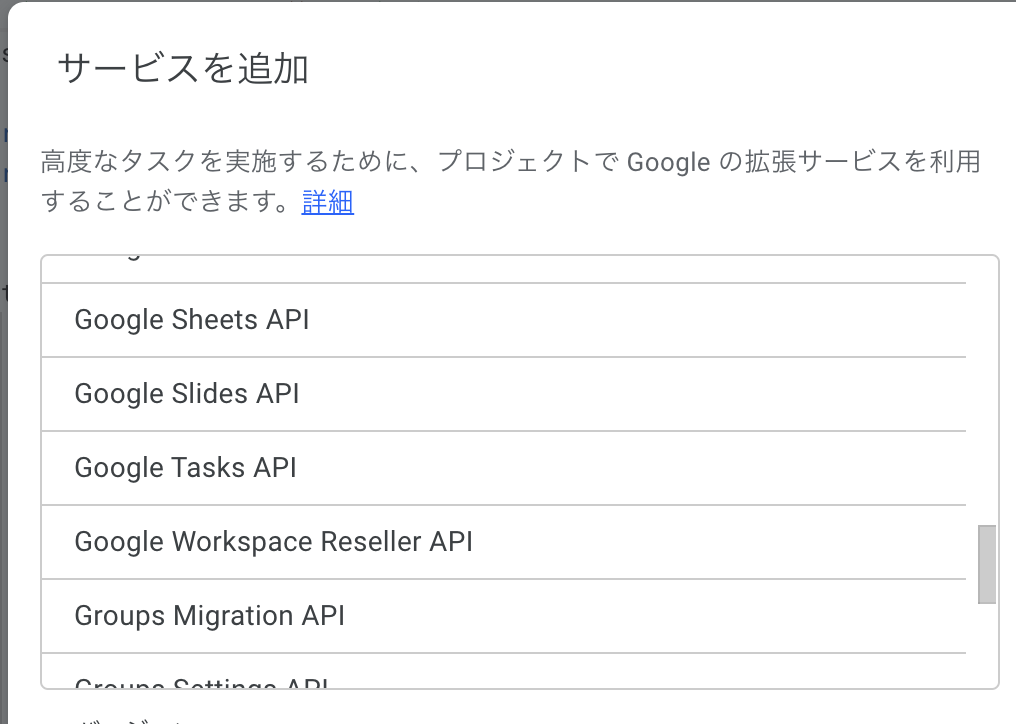
Task: Open the 詳細 link
Action: (x=327, y=203)
